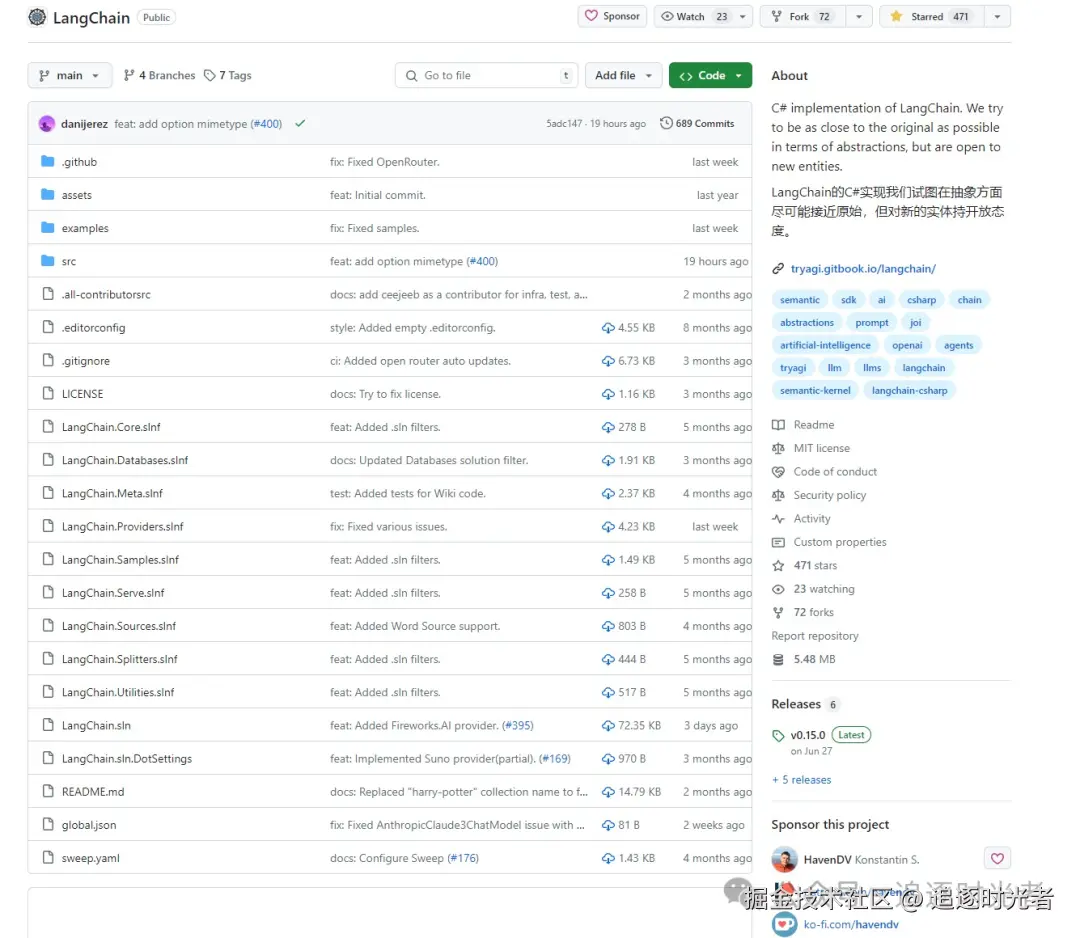The height and width of the screenshot is (938, 1080).
Task: Visit tryagi.gitbook.io/langchain/ website link
Action: point(863,269)
